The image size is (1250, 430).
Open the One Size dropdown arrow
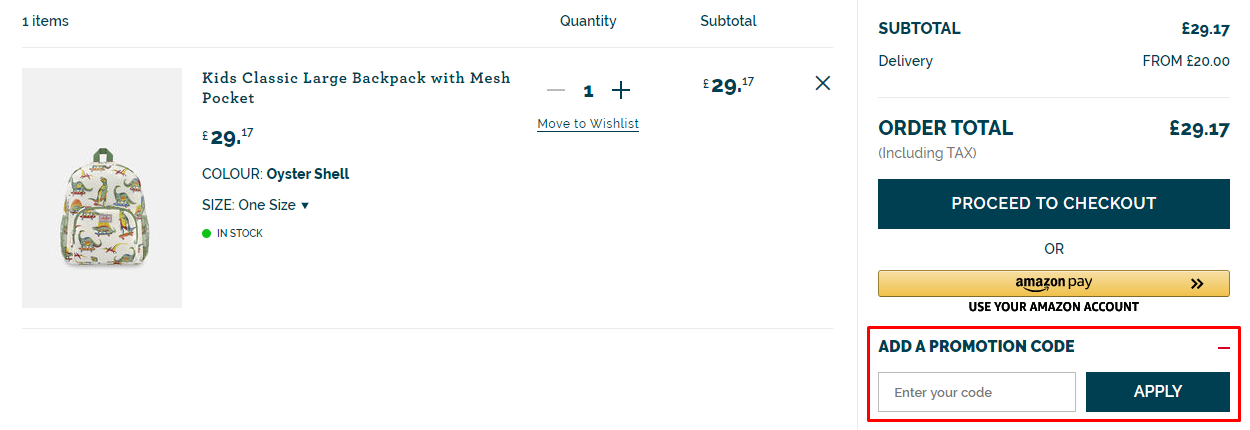(x=305, y=205)
